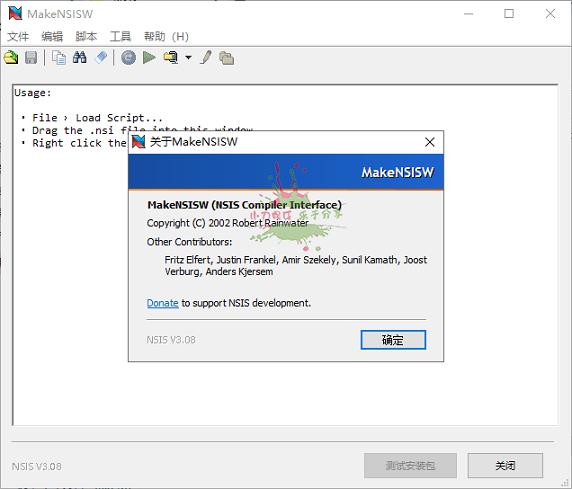Click the Copy log icon

coord(59,58)
